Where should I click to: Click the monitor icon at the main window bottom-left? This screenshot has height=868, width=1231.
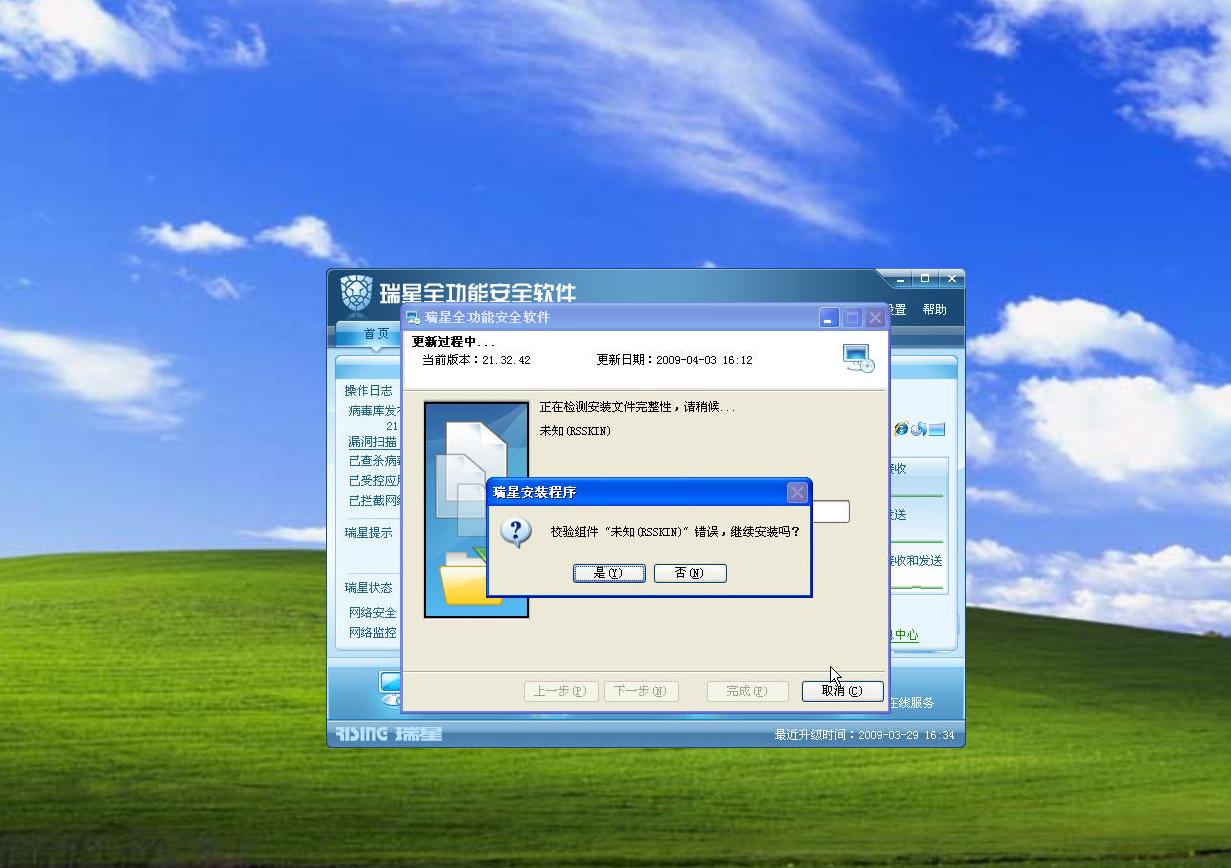[x=390, y=687]
